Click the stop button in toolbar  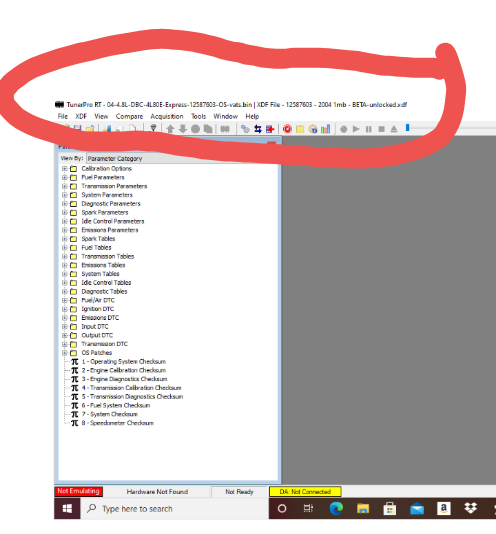click(x=382, y=129)
